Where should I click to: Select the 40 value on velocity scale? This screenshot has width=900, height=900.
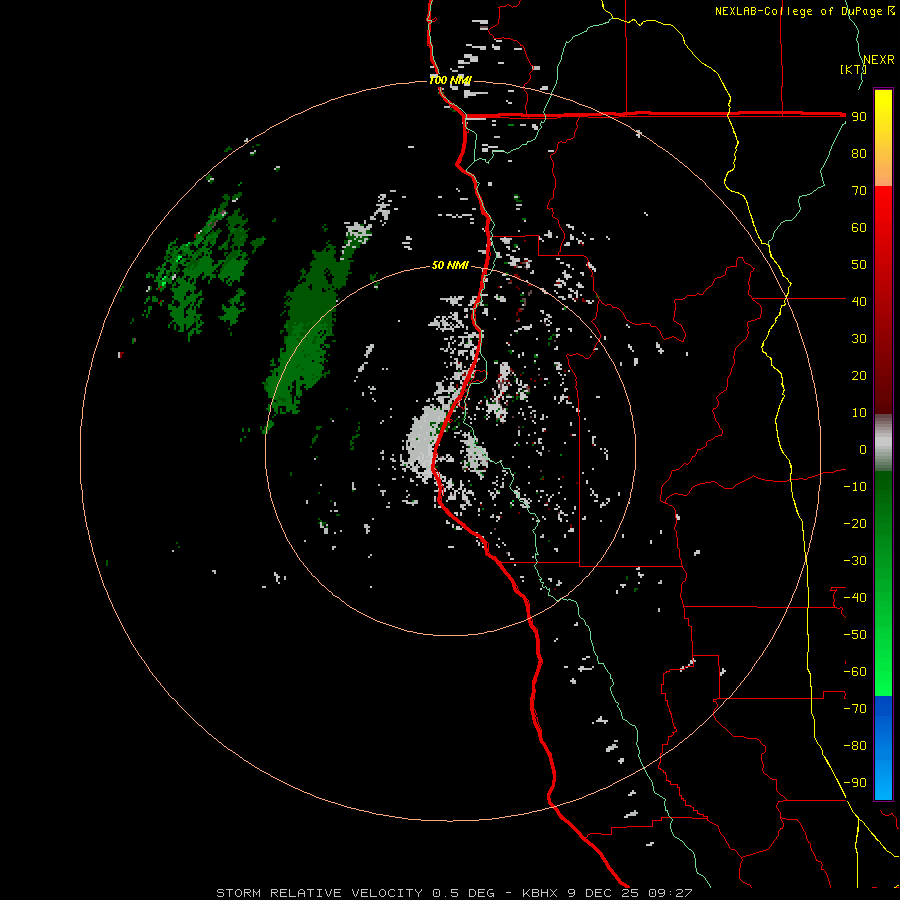pyautogui.click(x=859, y=301)
